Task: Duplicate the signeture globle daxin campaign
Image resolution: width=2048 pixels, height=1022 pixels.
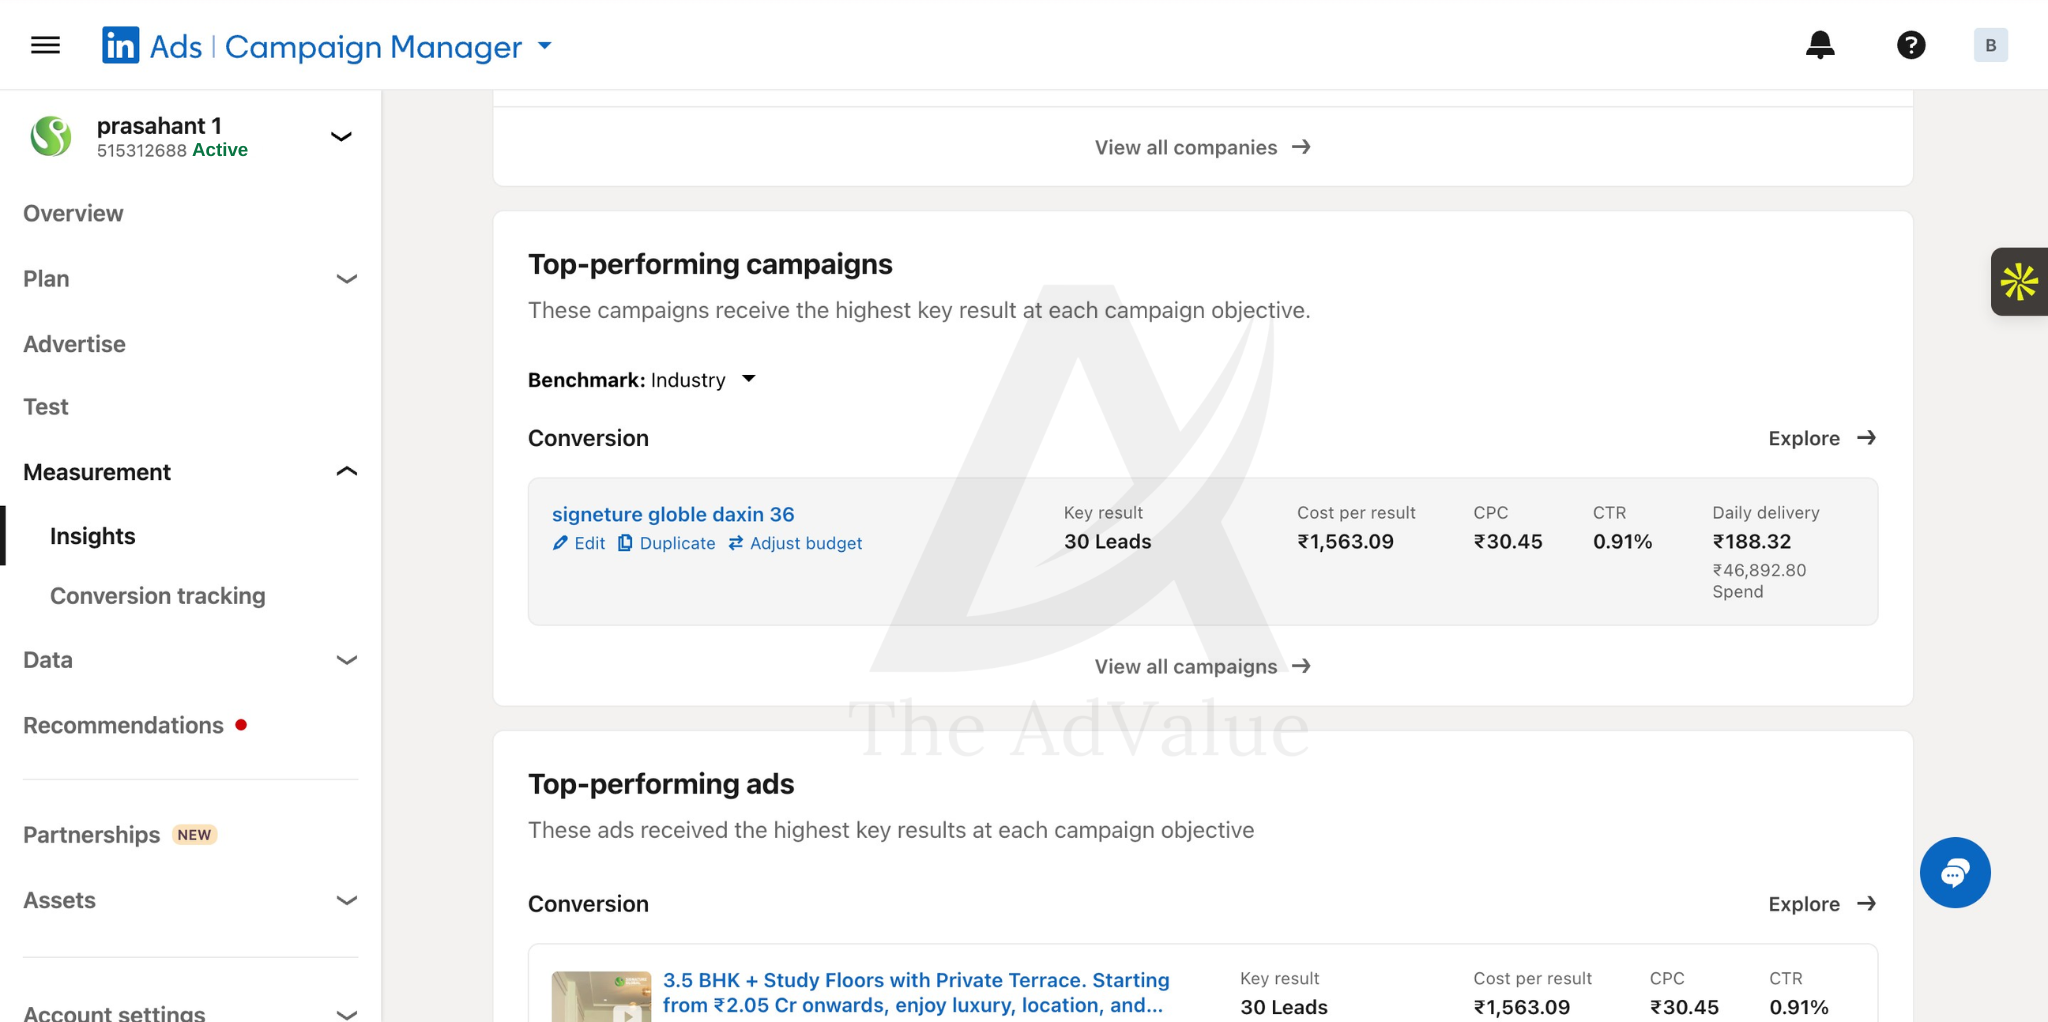Action: click(x=667, y=543)
